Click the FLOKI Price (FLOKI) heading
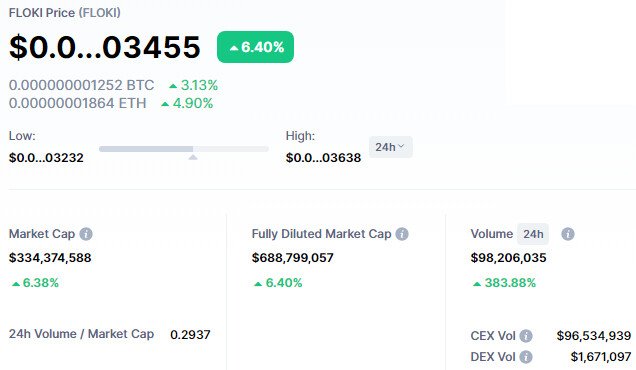Screen dimensions: 636x370 coord(64,13)
